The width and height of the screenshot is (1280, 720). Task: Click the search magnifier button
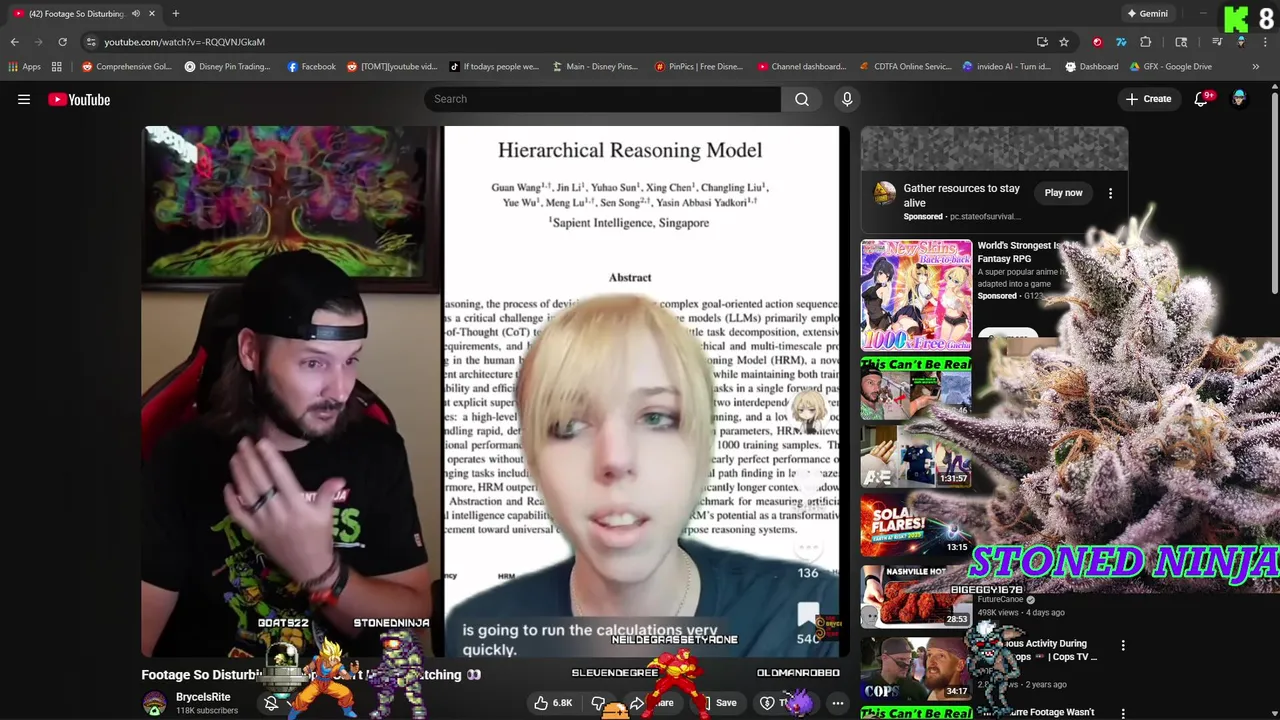[x=802, y=99]
